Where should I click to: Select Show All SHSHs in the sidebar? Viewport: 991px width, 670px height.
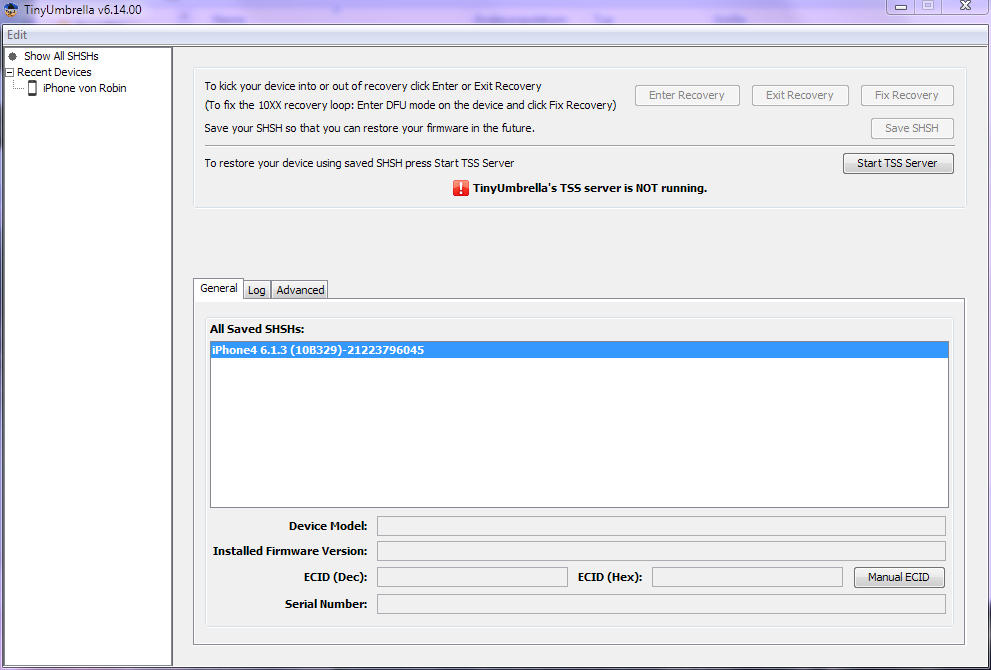[61, 56]
